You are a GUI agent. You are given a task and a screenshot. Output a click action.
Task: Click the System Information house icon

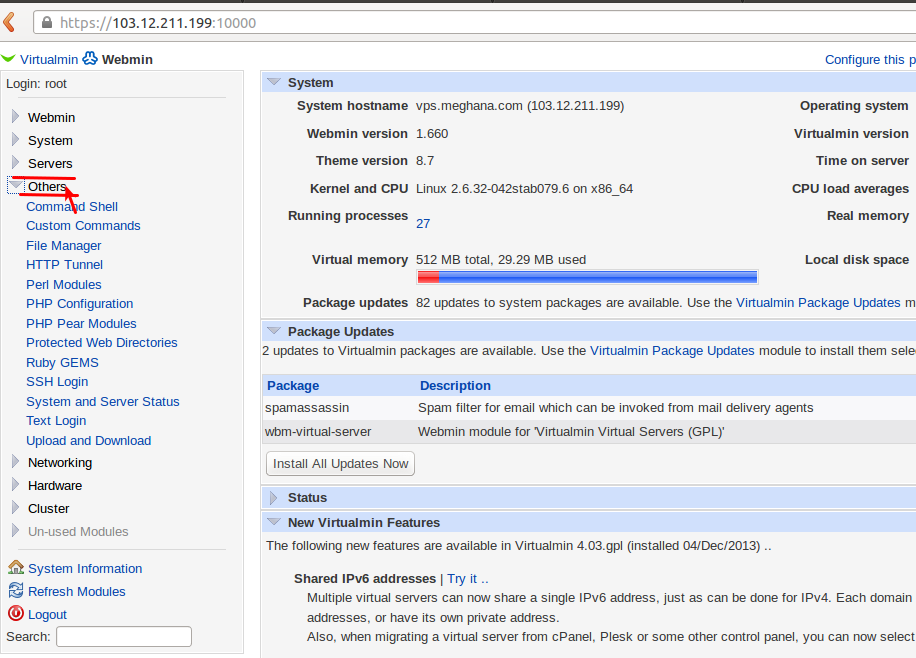point(16,567)
